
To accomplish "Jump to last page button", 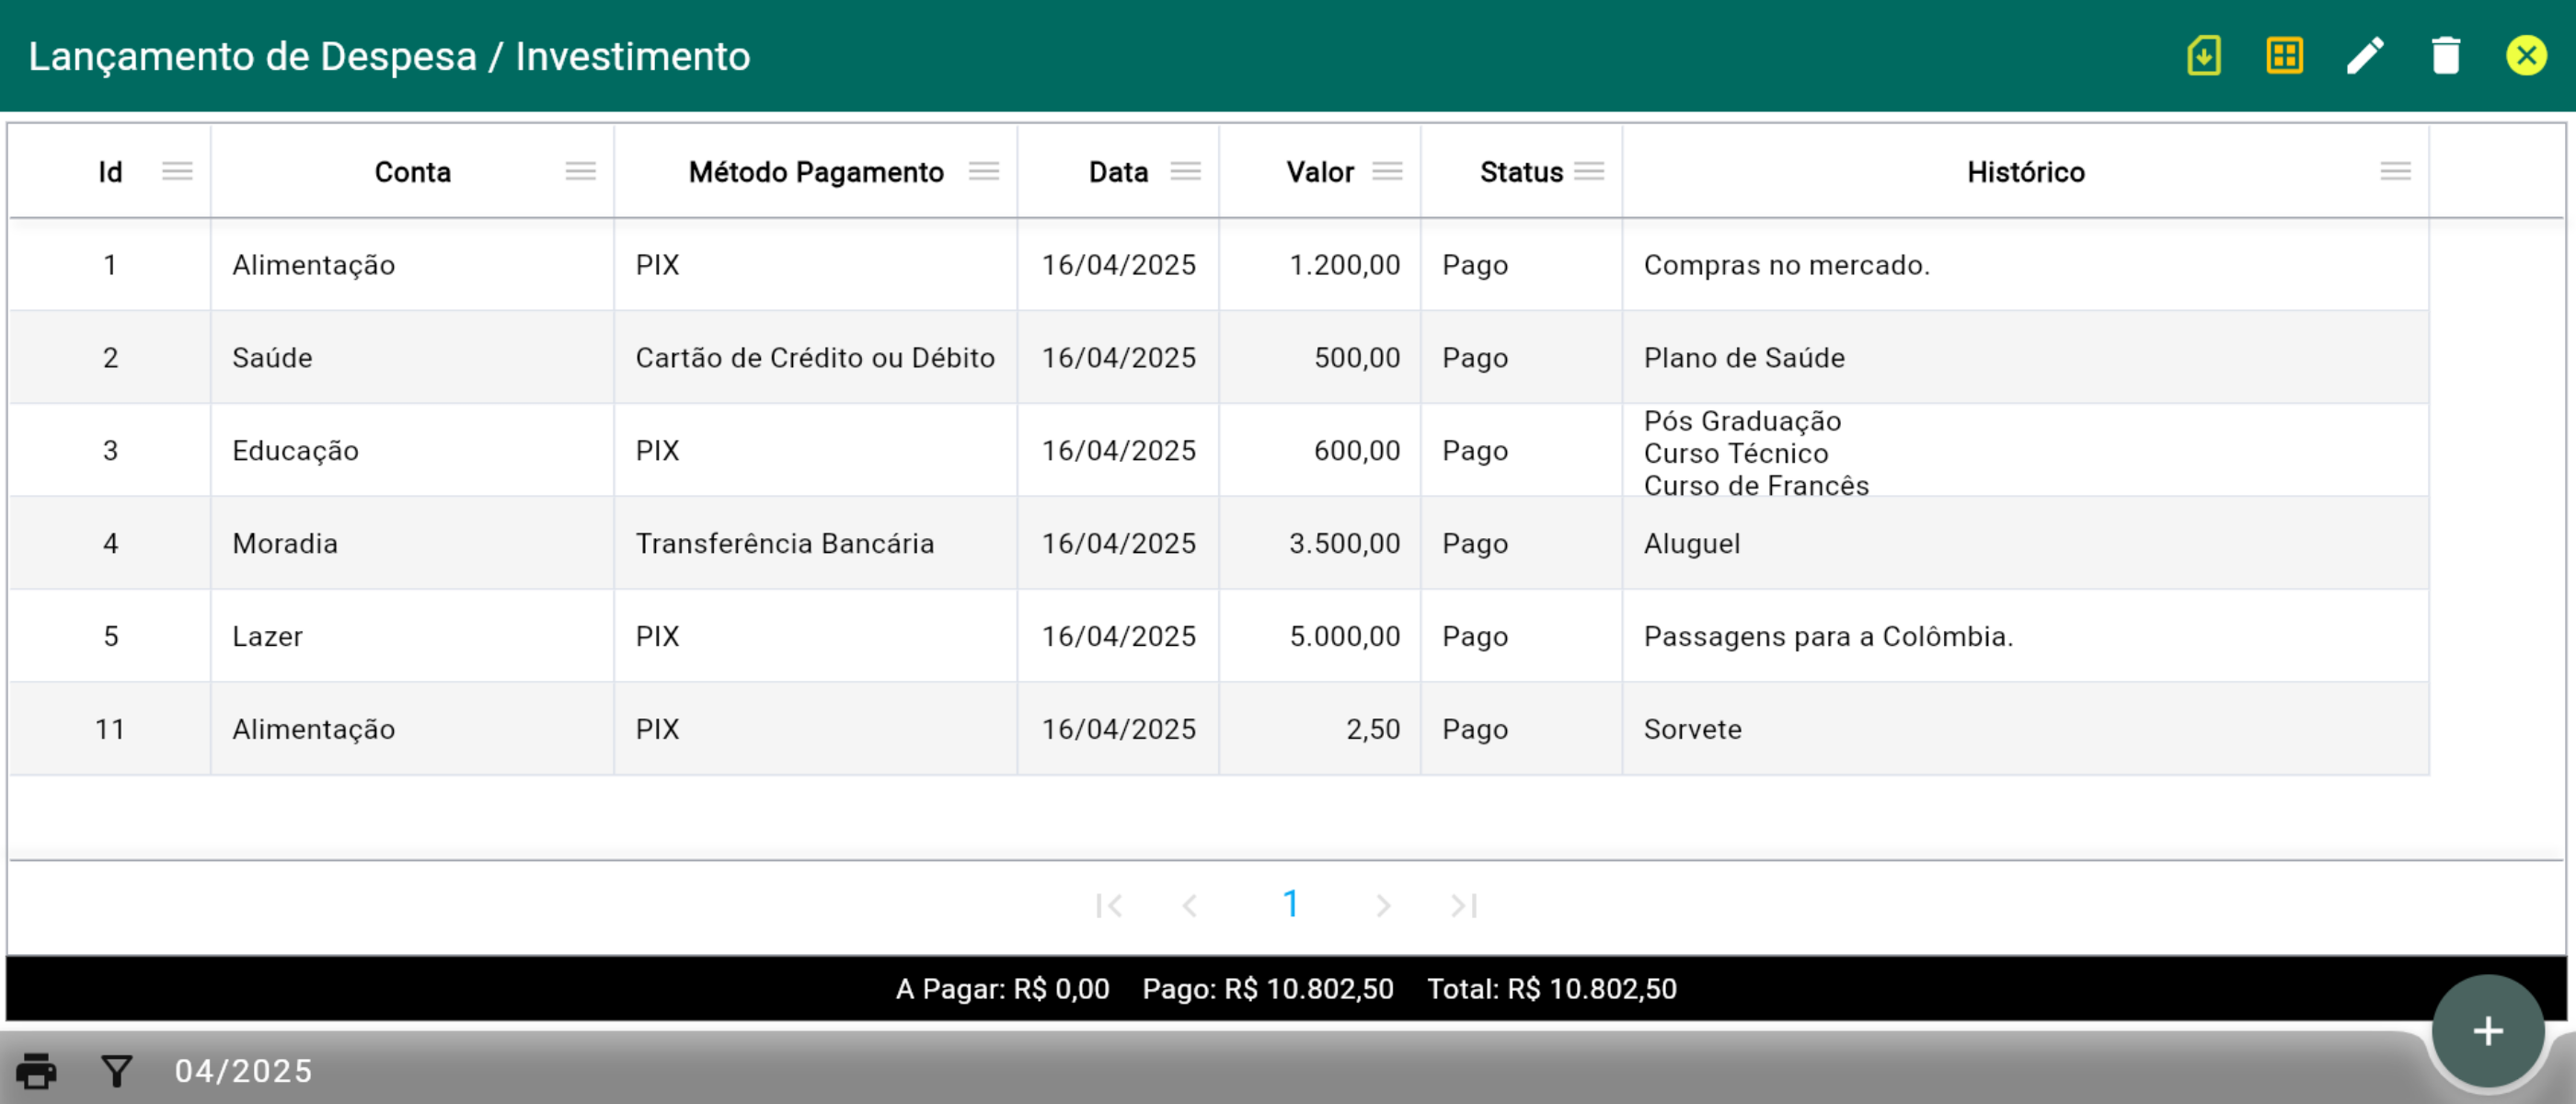I will point(1464,906).
